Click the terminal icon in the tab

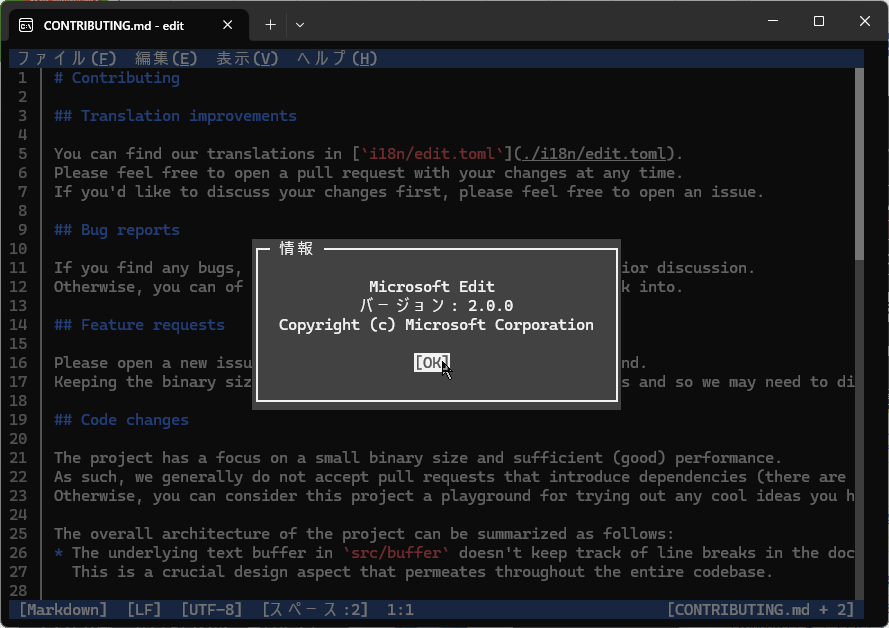(x=26, y=26)
